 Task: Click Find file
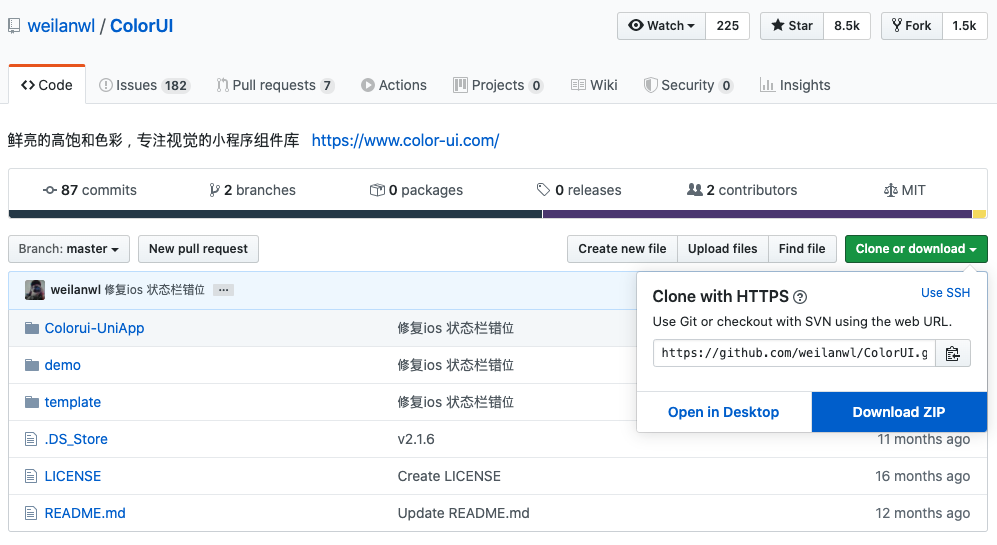coord(802,249)
